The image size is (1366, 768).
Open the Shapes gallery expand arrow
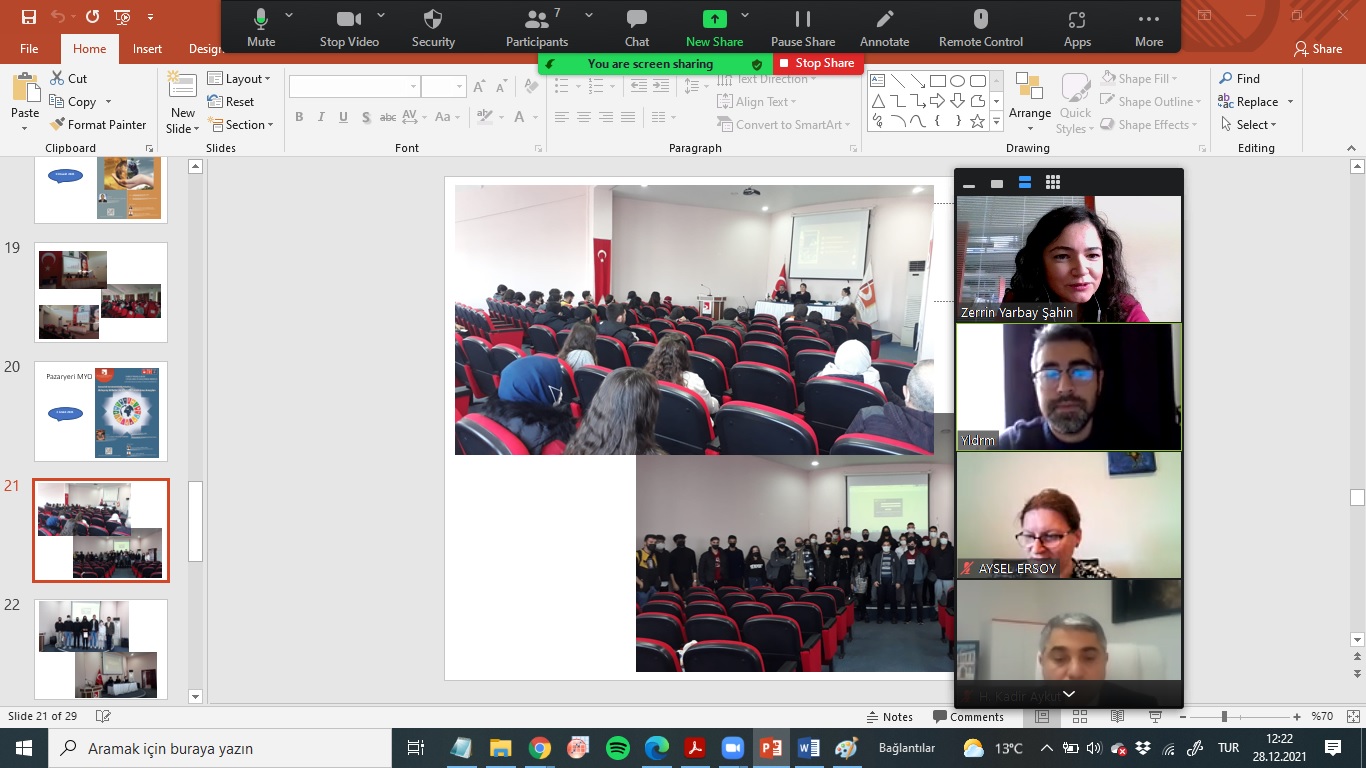996,122
